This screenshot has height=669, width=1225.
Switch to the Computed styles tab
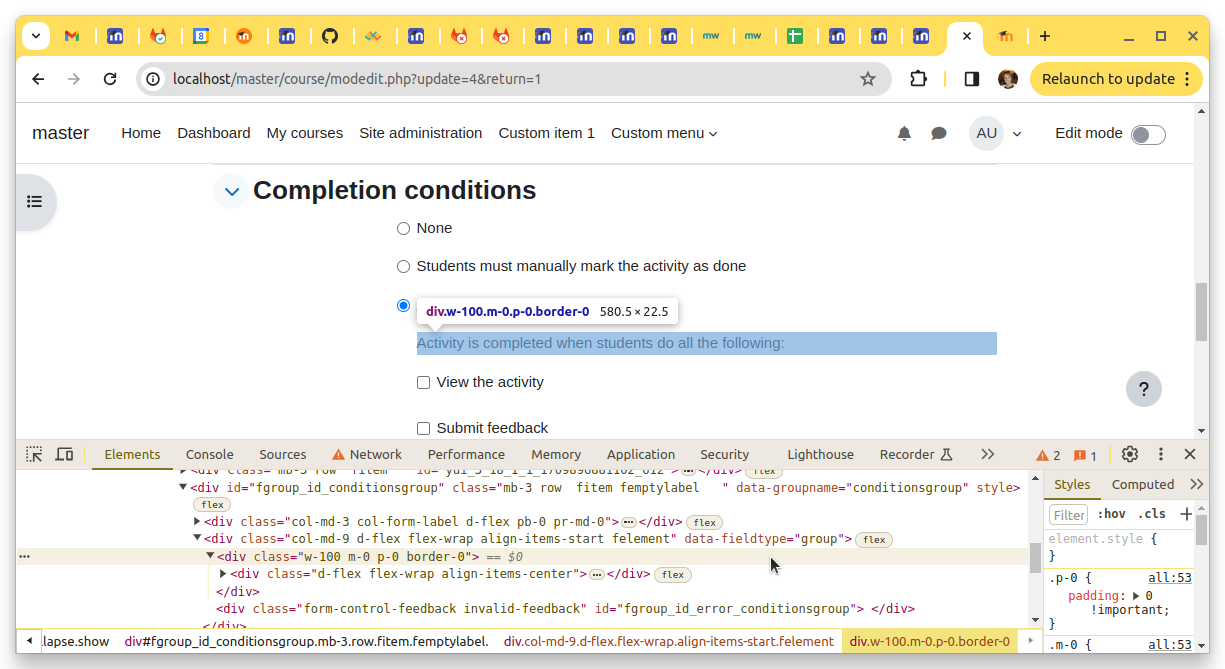point(1143,484)
